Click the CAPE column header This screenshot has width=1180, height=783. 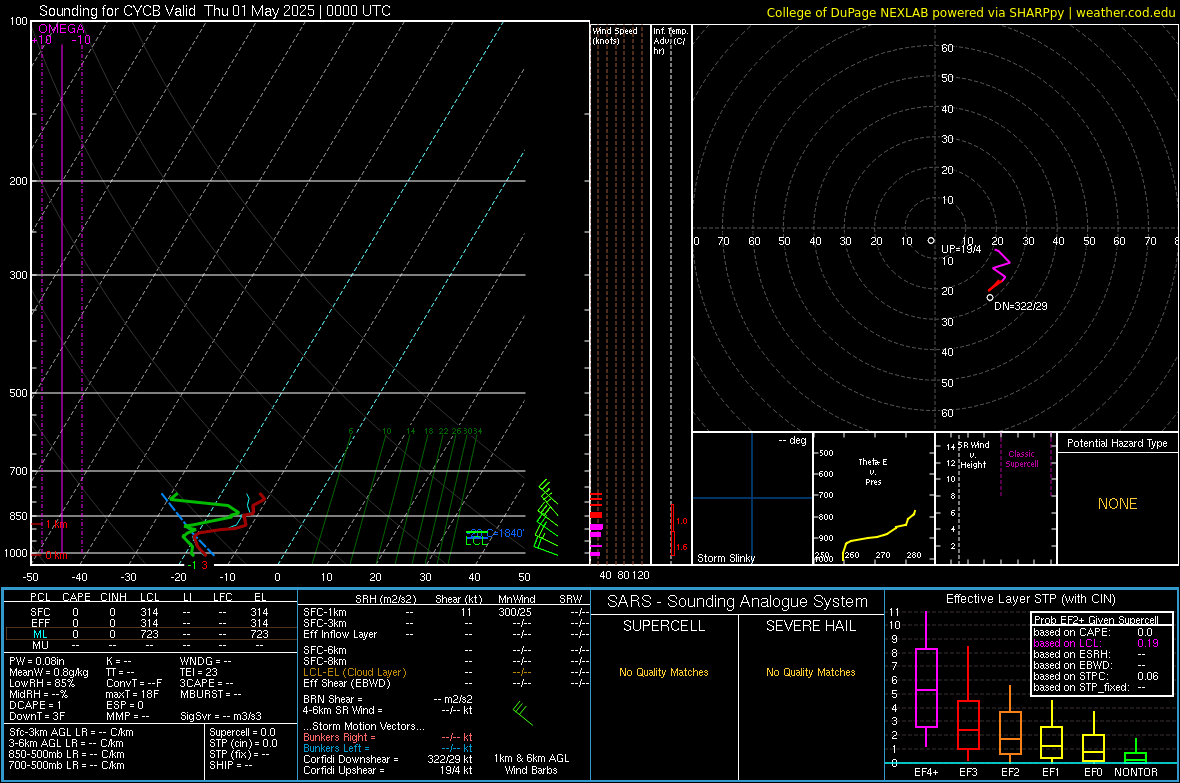click(x=76, y=597)
